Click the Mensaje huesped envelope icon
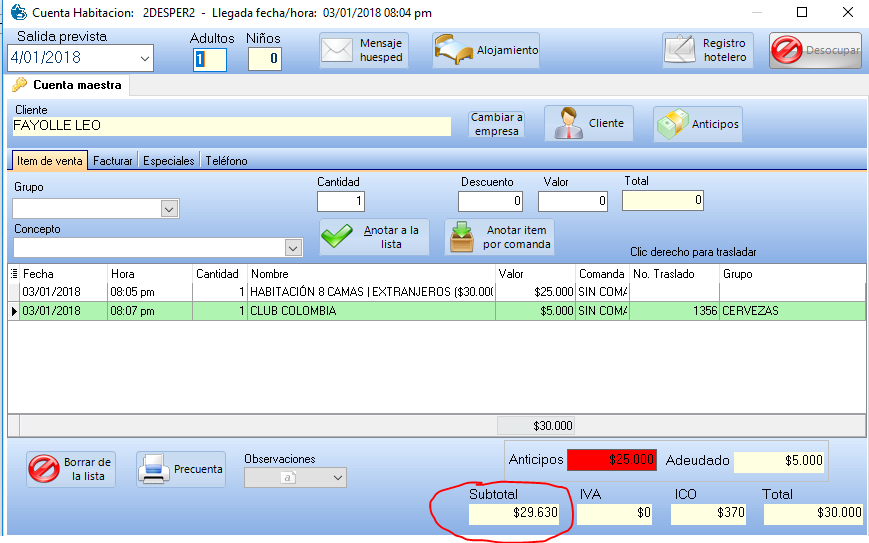 338,50
